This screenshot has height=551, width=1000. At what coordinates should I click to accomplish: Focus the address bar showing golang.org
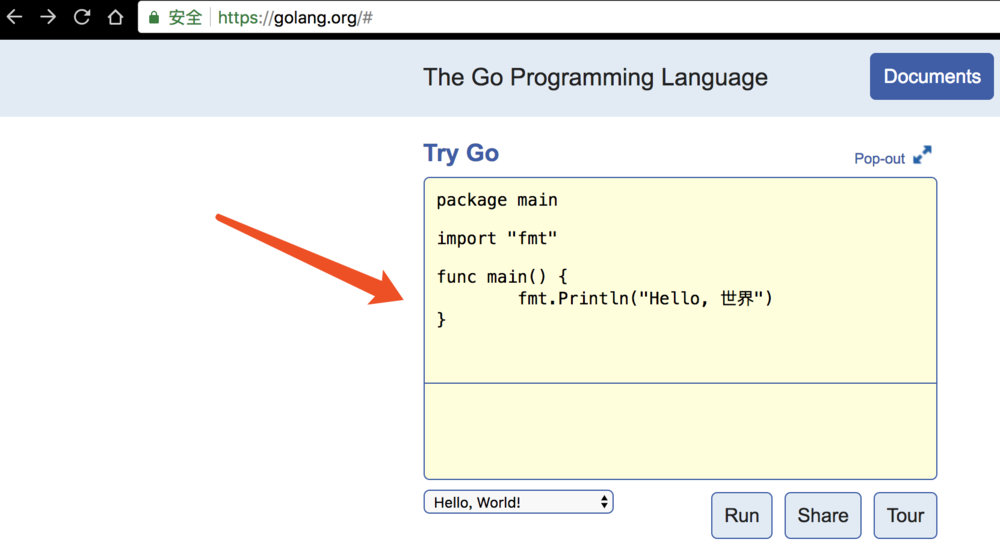click(568, 17)
